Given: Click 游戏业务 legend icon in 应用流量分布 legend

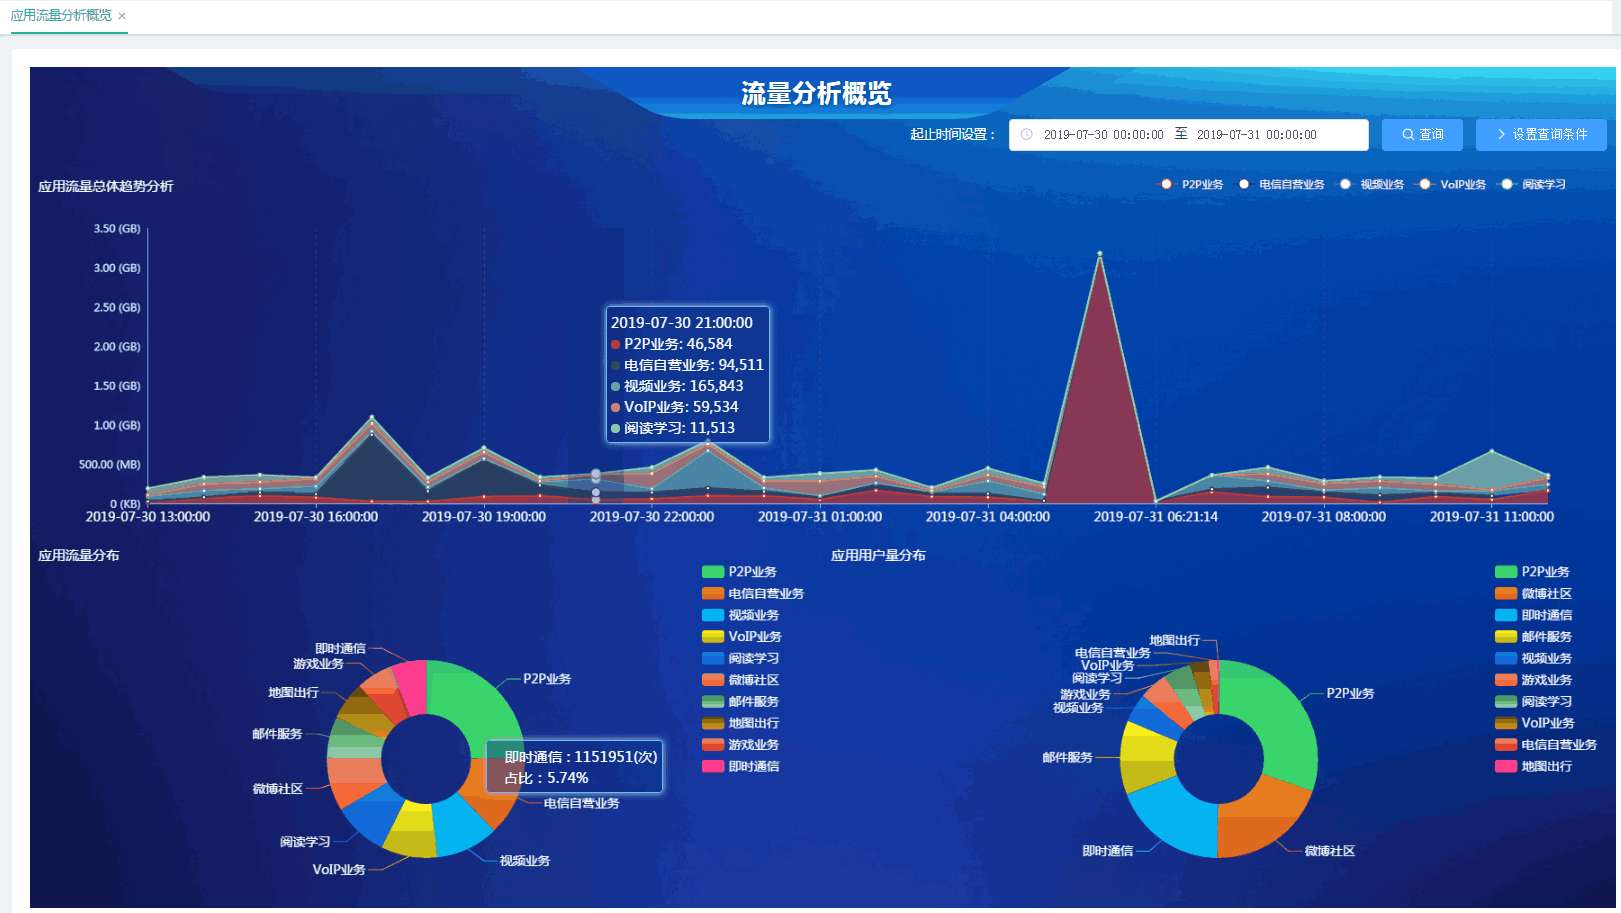Looking at the screenshot, I should 712,745.
